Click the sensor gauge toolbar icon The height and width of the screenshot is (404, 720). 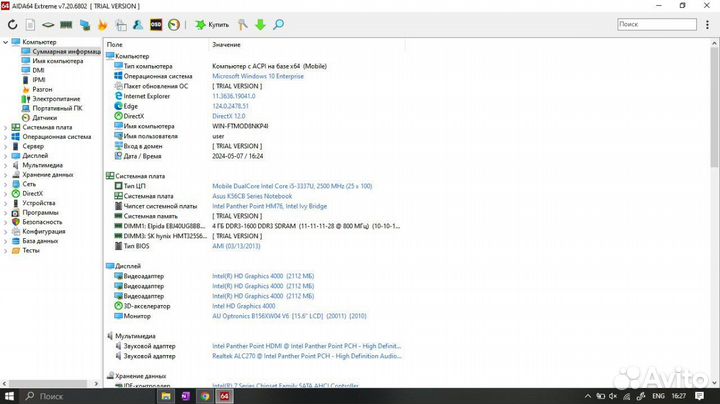point(174,25)
